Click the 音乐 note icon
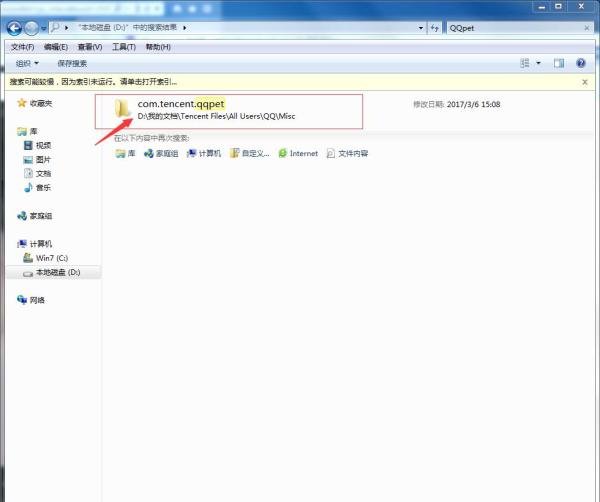Screen dimensions: 600x502 28,187
